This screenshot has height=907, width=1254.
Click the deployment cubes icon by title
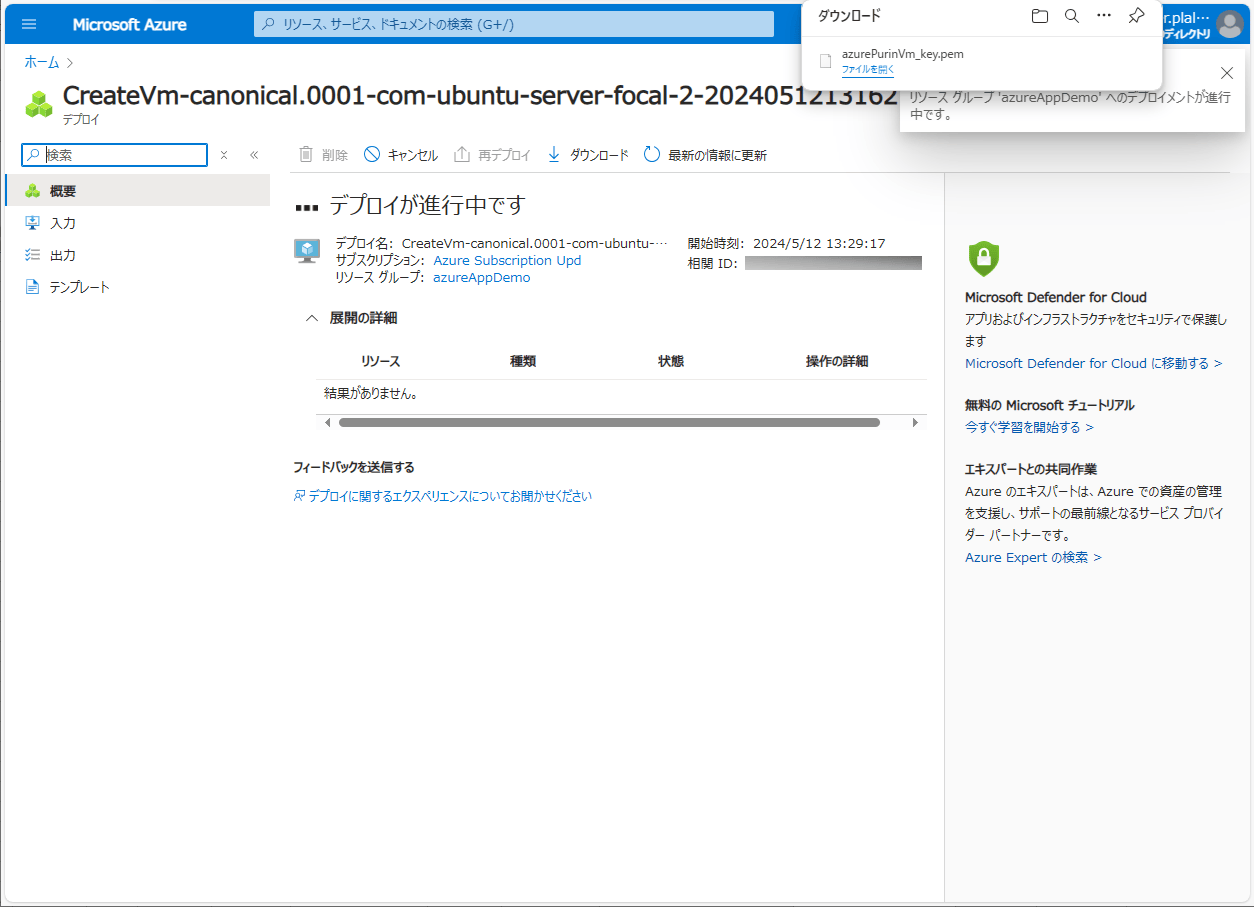(39, 104)
